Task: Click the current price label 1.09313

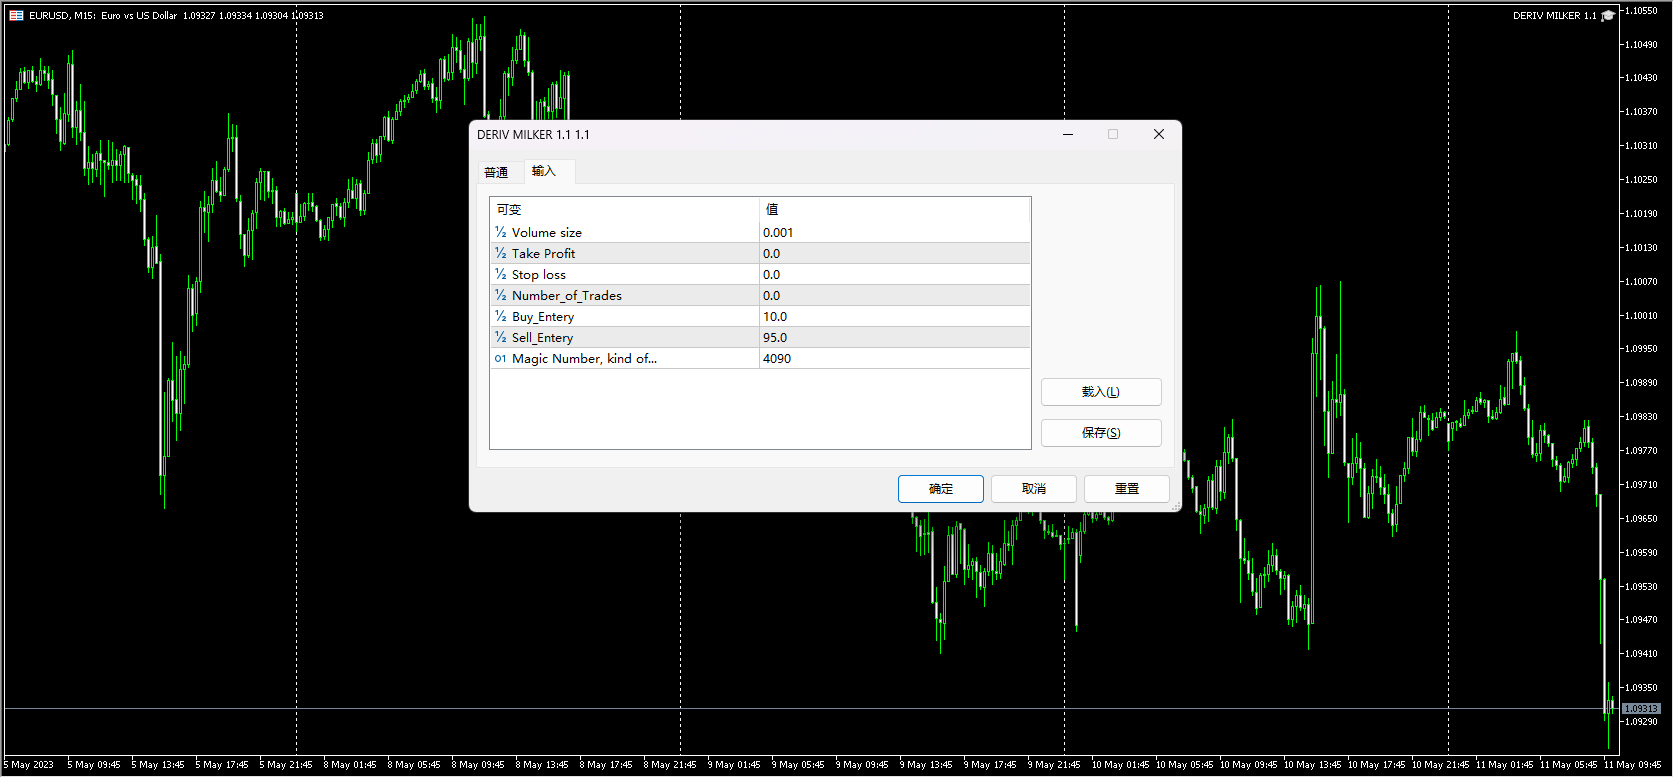Action: [x=1641, y=709]
